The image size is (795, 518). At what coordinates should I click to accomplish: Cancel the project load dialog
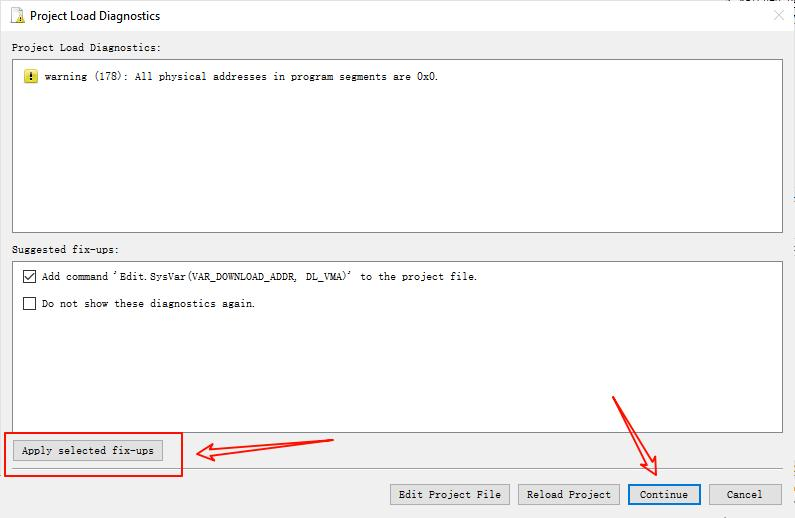(744, 494)
